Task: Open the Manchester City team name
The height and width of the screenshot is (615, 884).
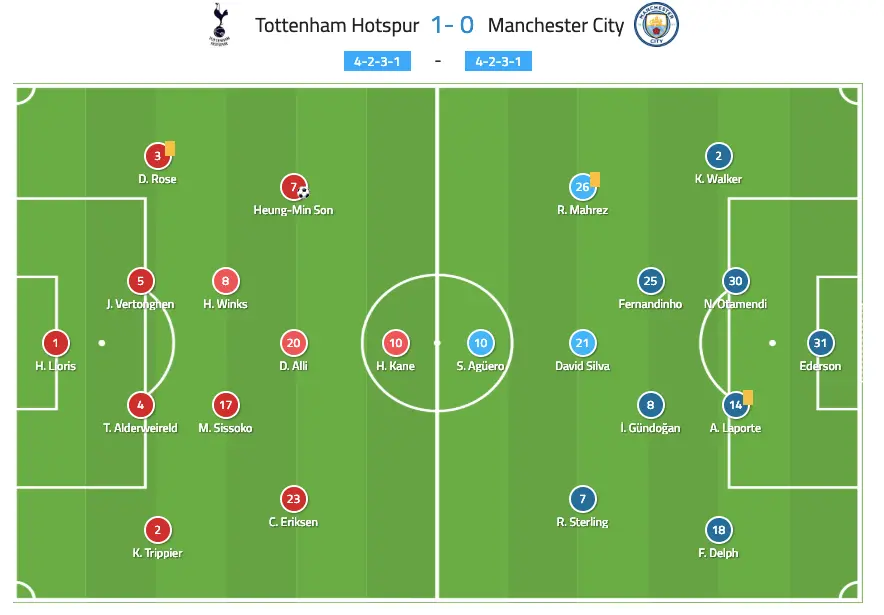Action: coord(555,25)
